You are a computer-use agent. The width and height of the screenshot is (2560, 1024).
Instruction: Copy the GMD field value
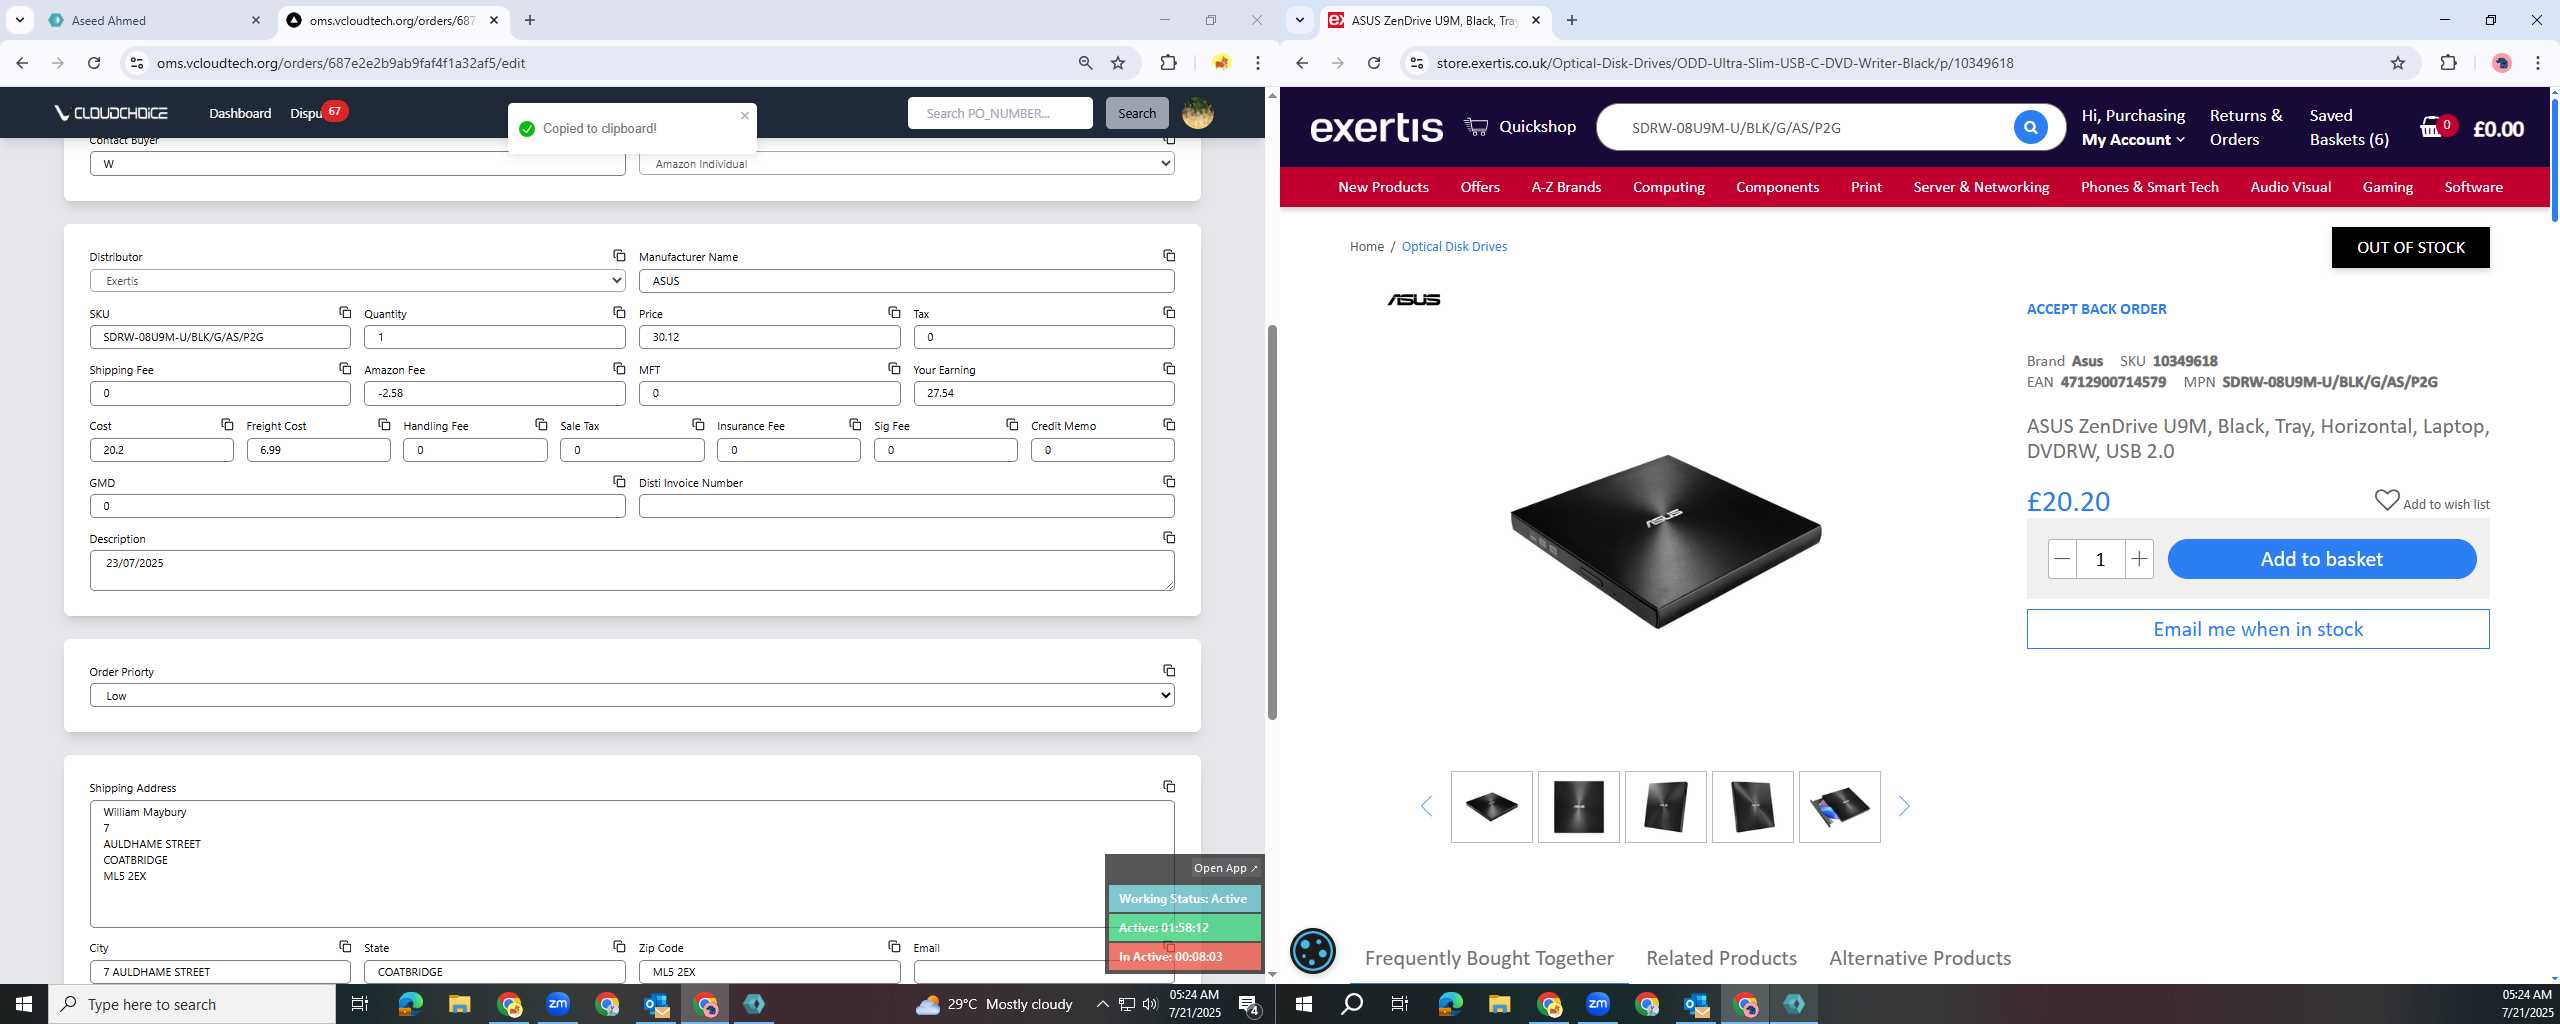(x=619, y=482)
